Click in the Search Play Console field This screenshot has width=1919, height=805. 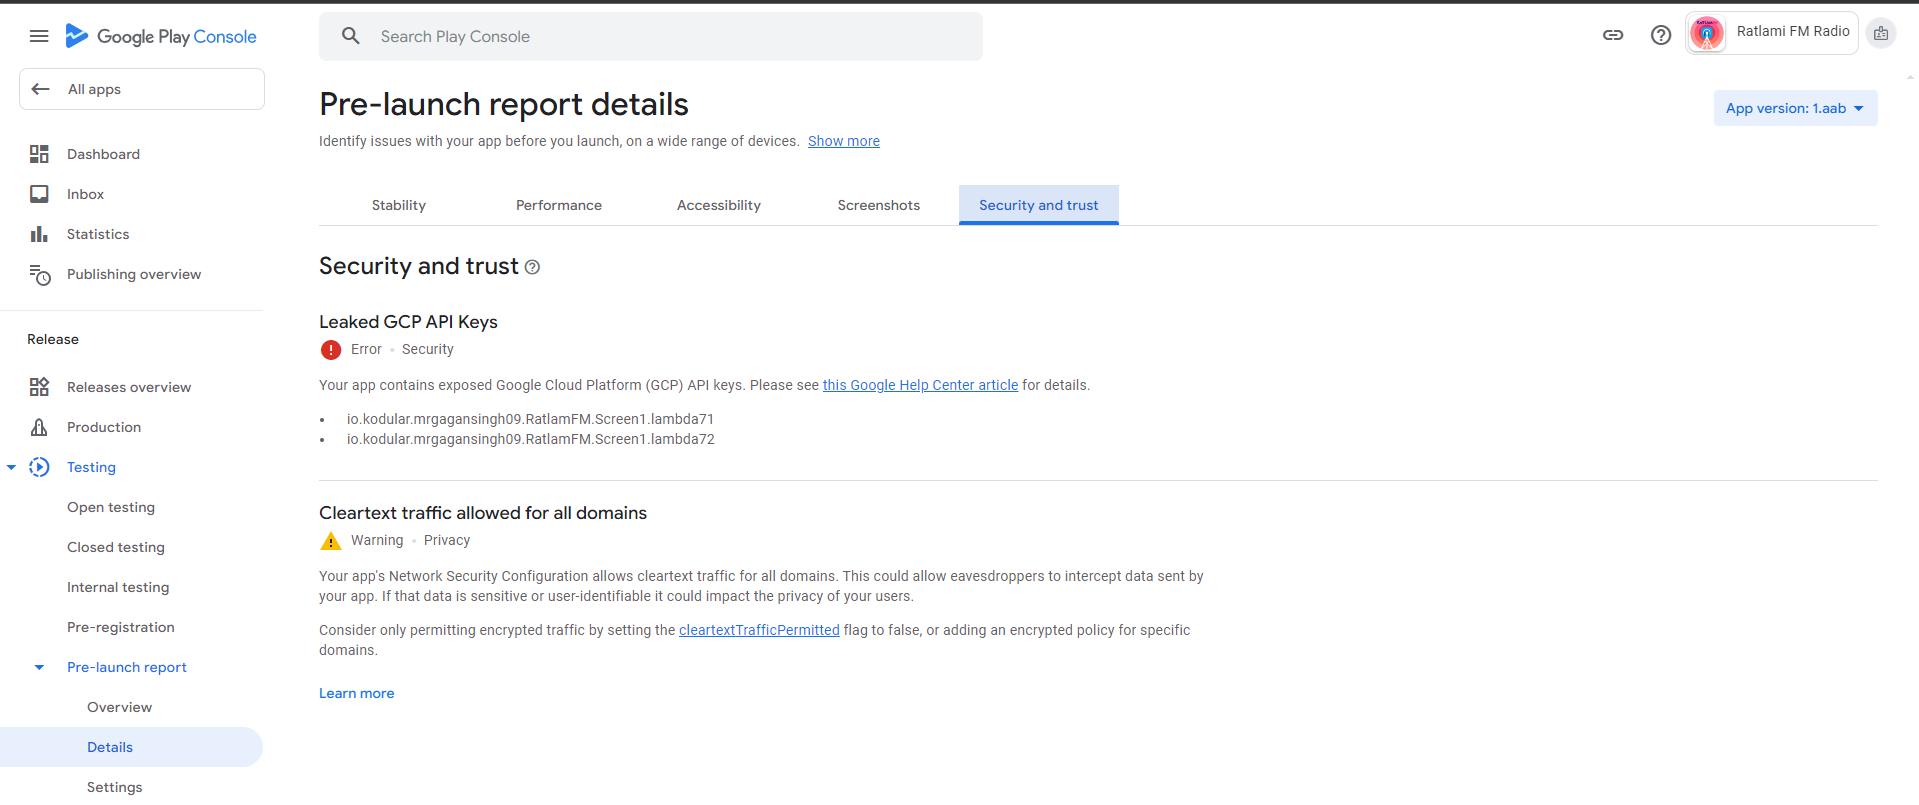(x=650, y=37)
